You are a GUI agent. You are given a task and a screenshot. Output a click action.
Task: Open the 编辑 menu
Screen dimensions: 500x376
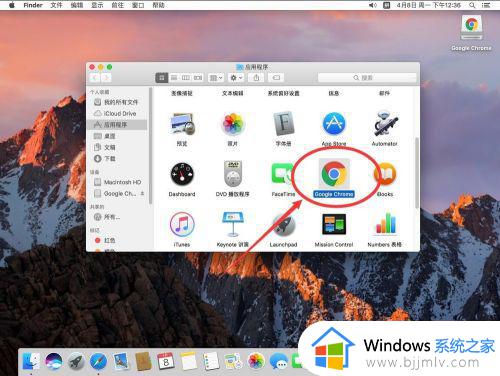(x=77, y=5)
